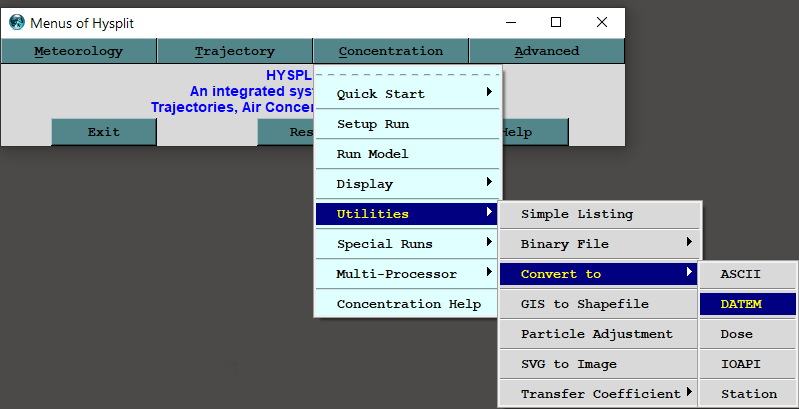The image size is (799, 409).
Task: Click the partially hidden Help button
Action: click(535, 132)
